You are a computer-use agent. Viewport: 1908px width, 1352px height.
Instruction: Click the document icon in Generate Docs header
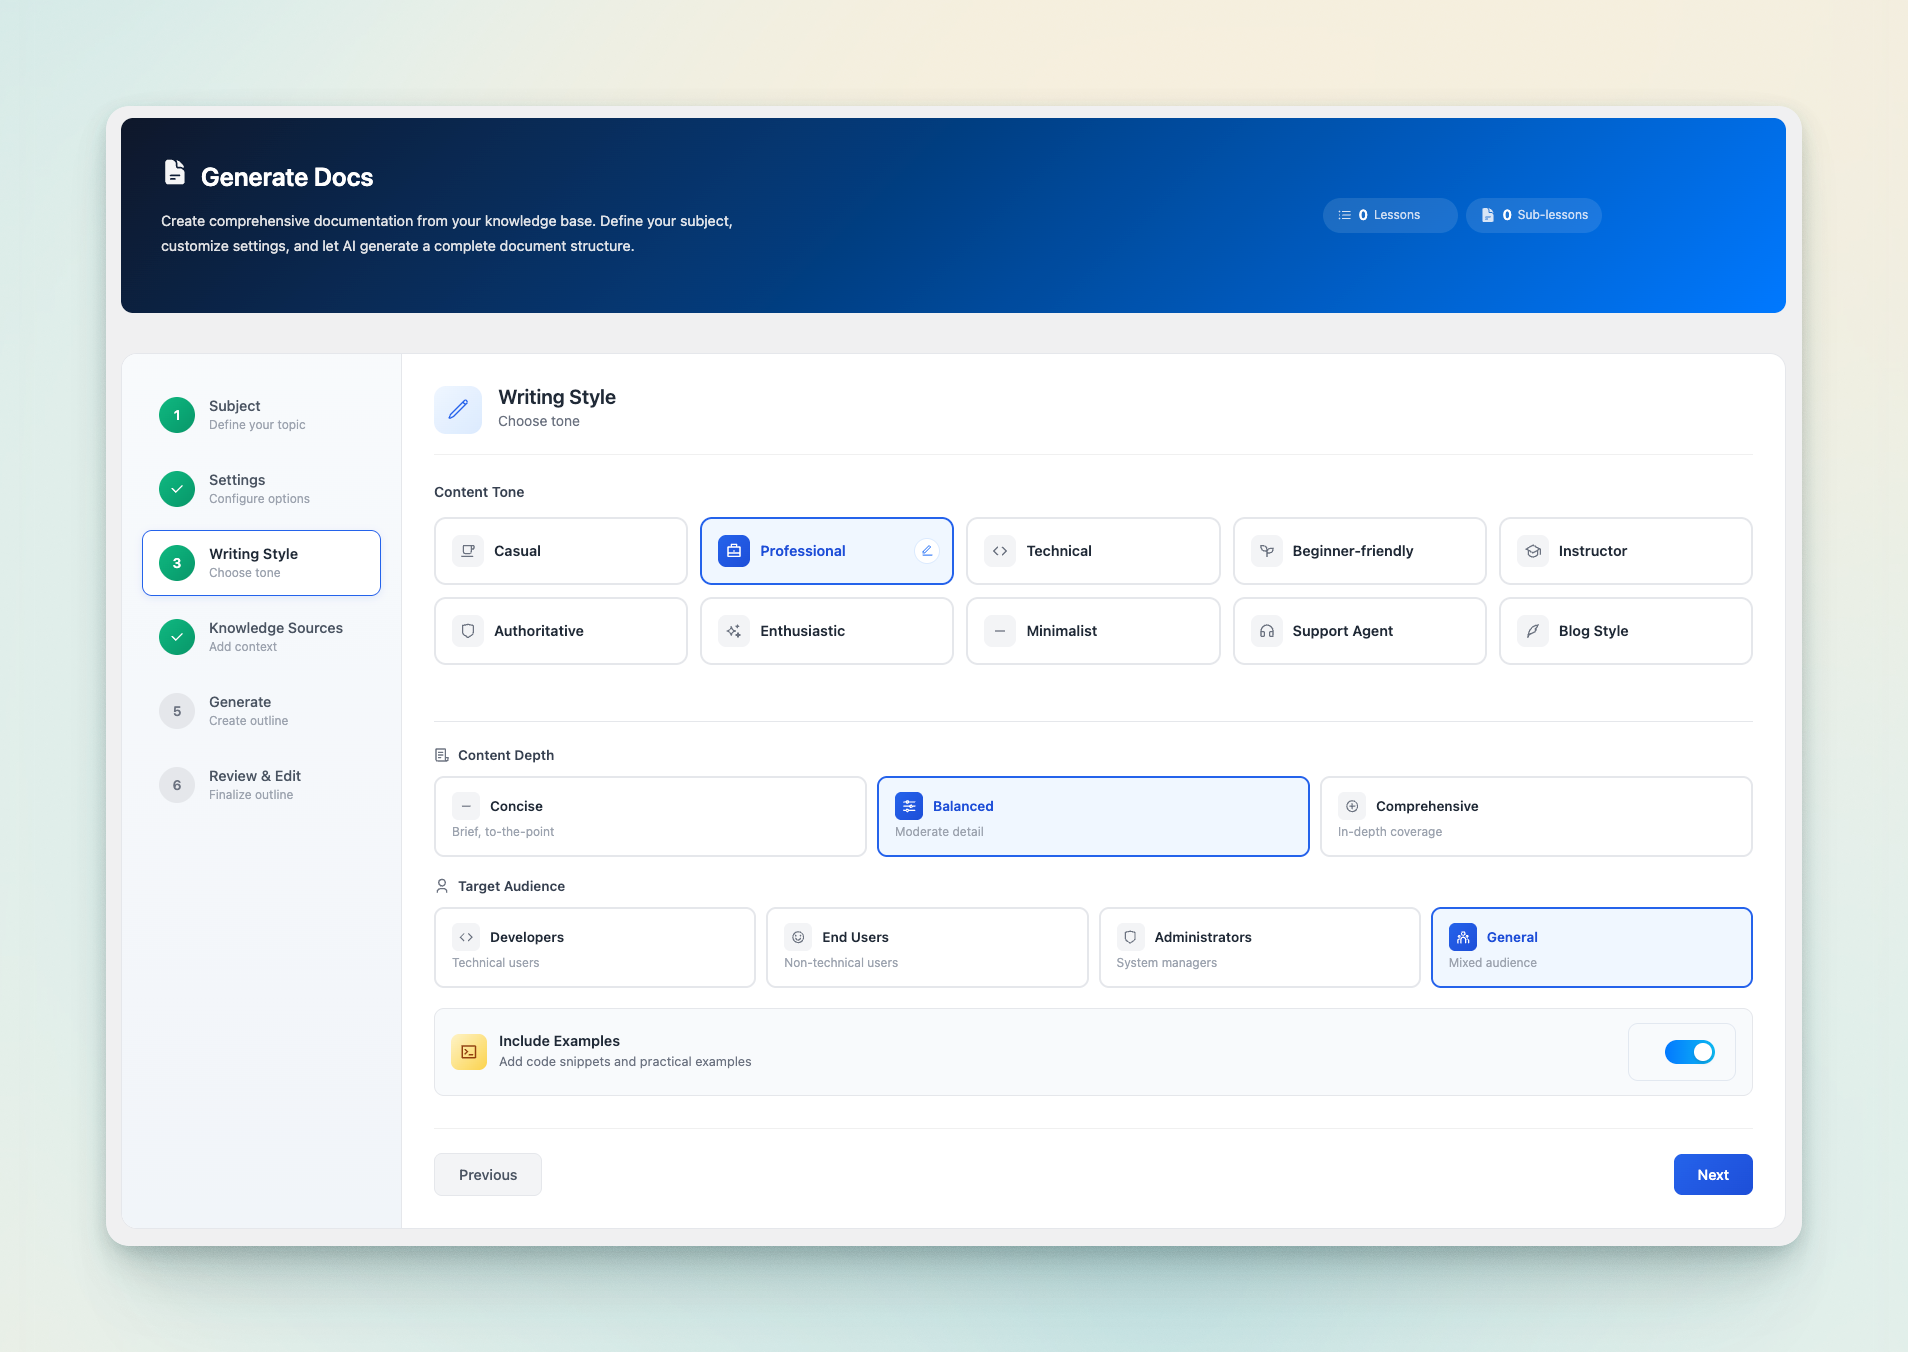(x=174, y=172)
